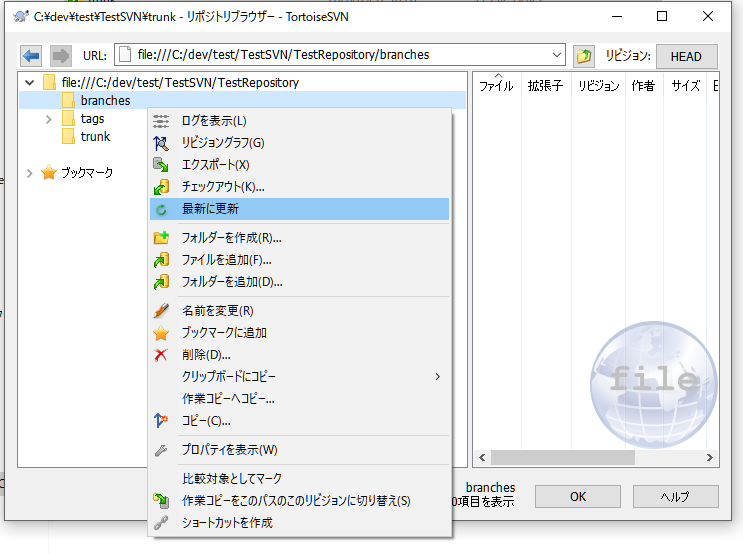Click the pencil icon for 名前を変更
Screen dimensions: 743x554
coord(161,310)
